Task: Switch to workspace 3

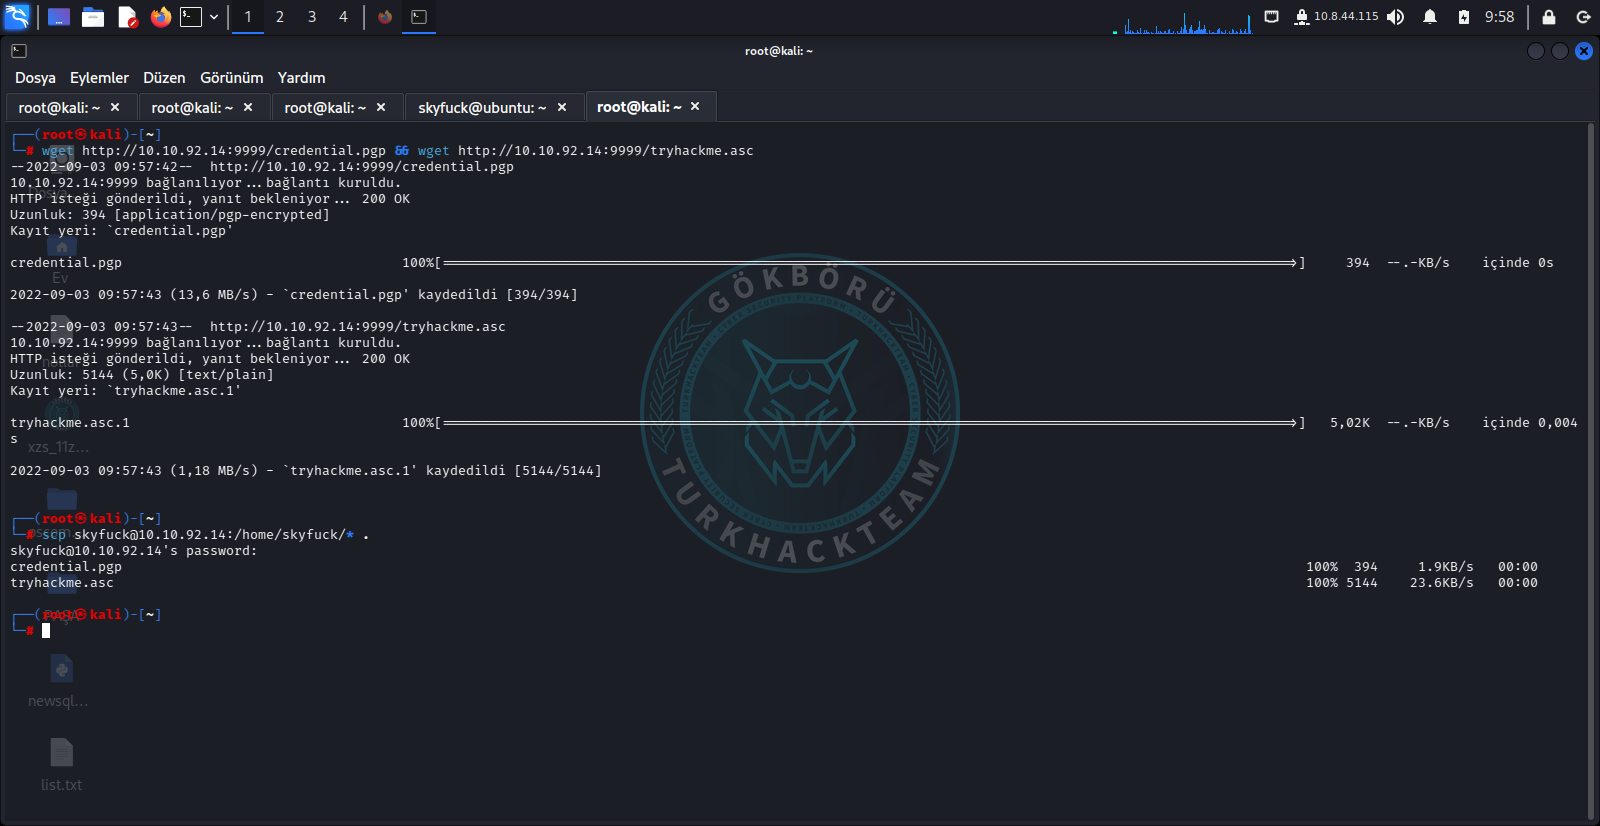Action: pyautogui.click(x=312, y=17)
